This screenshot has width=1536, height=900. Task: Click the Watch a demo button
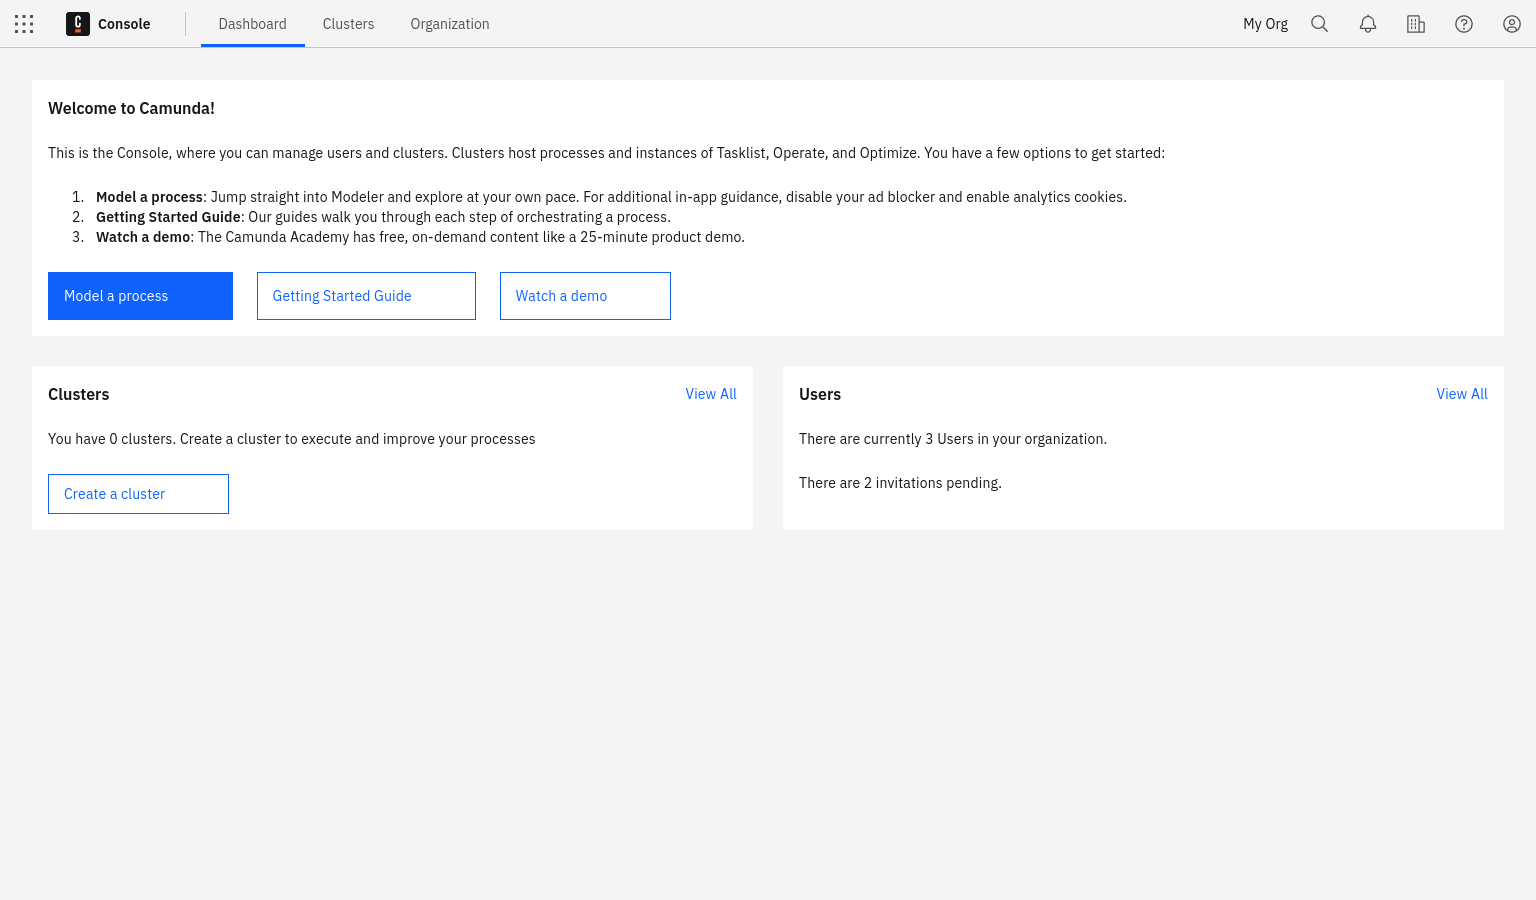(585, 296)
